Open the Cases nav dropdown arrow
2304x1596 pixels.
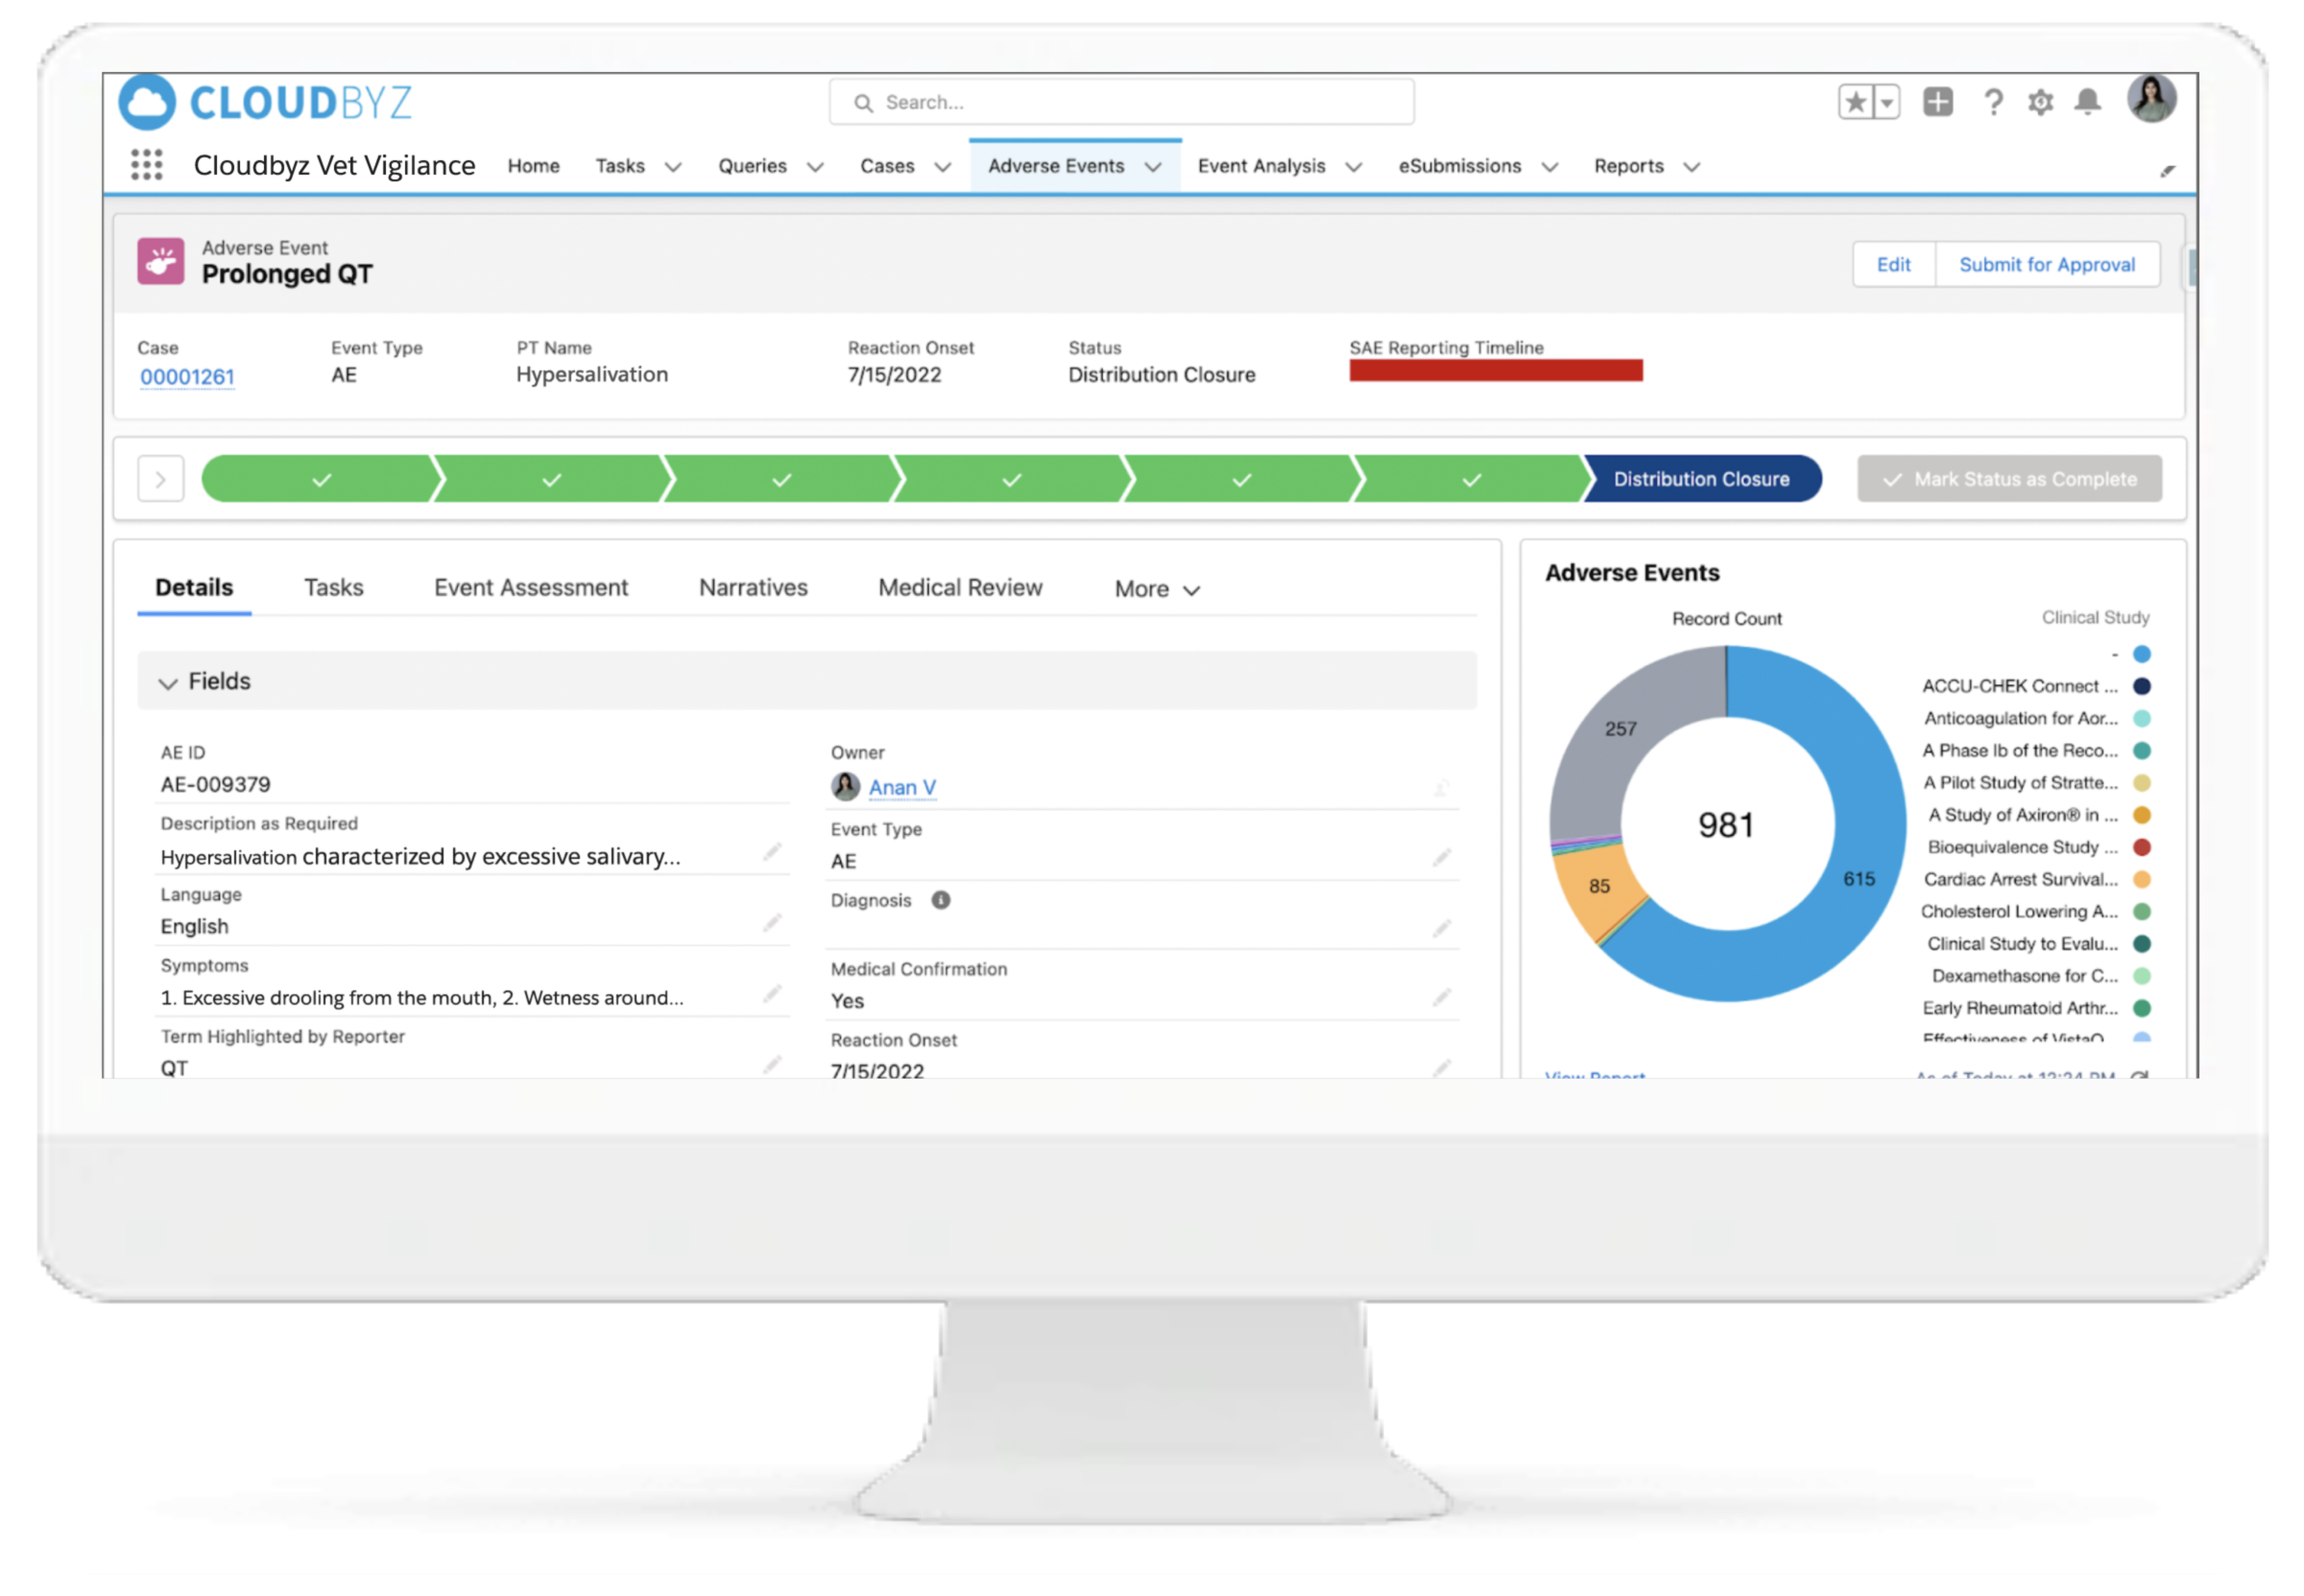point(942,167)
